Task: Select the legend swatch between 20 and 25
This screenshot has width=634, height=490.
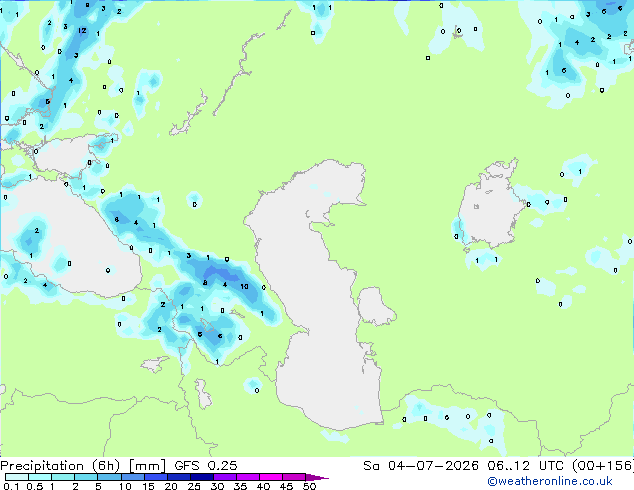Action: 178,477
